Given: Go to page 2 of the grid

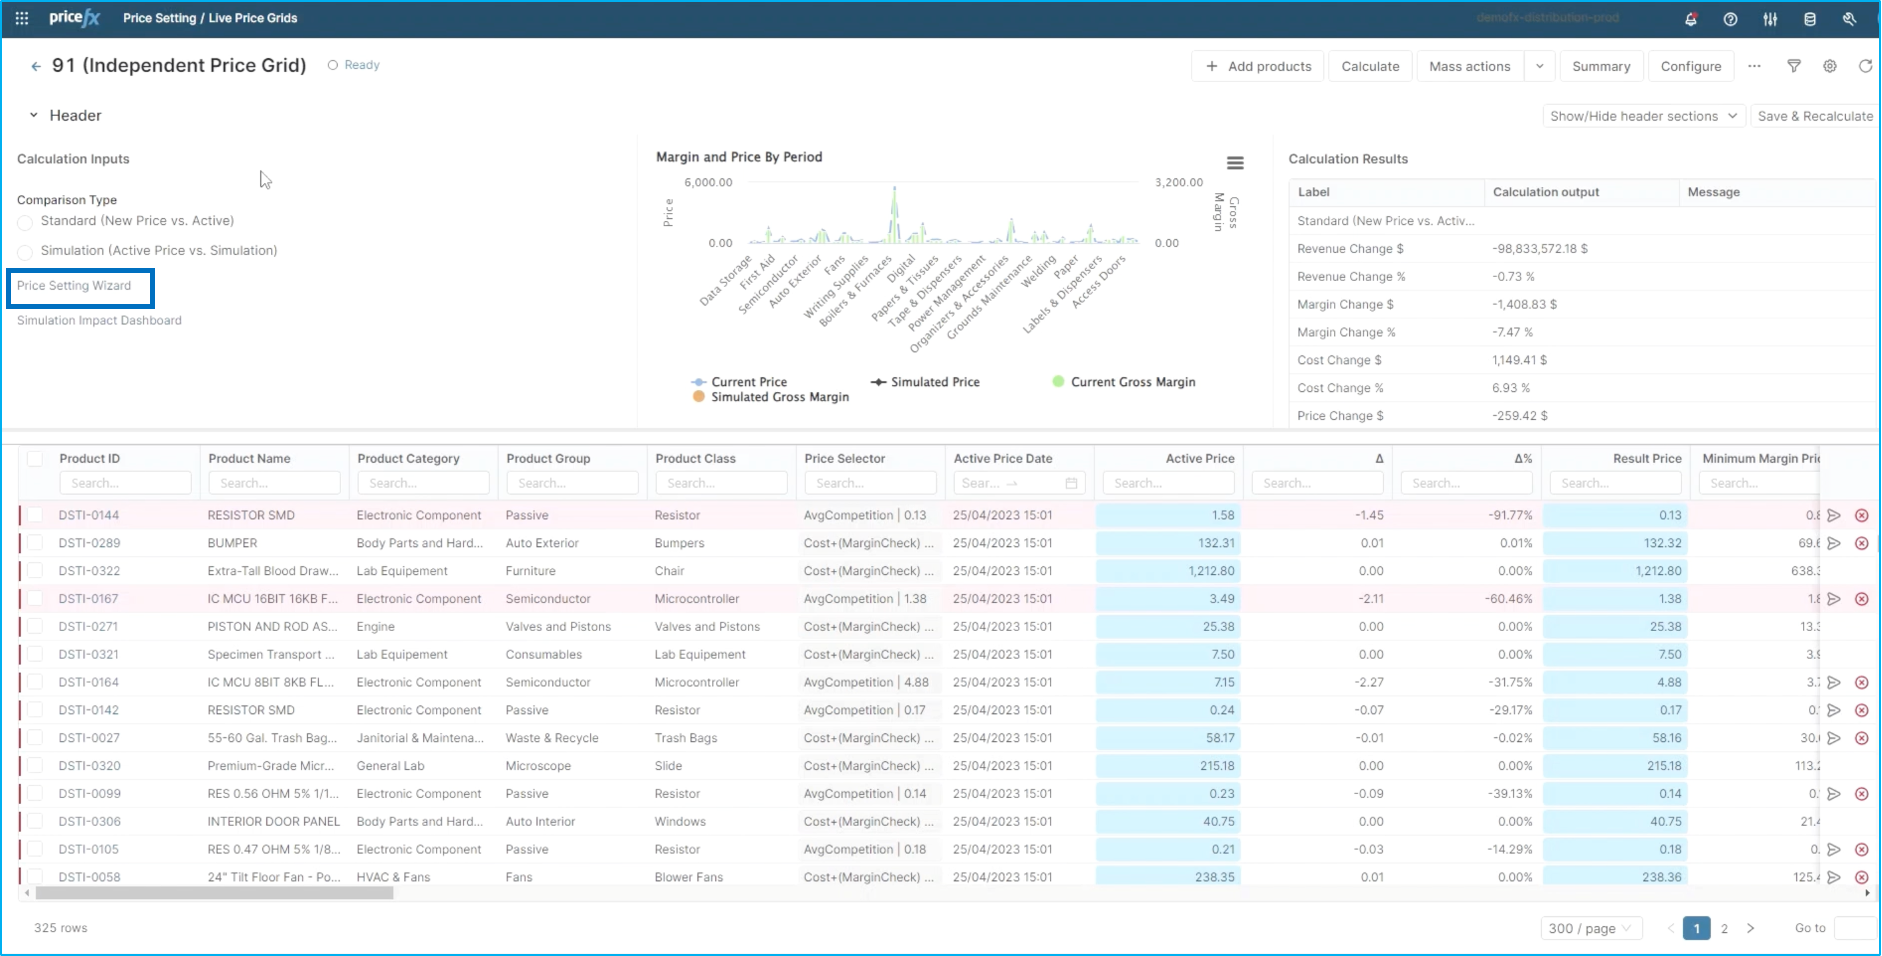Looking at the screenshot, I should pyautogui.click(x=1724, y=928).
